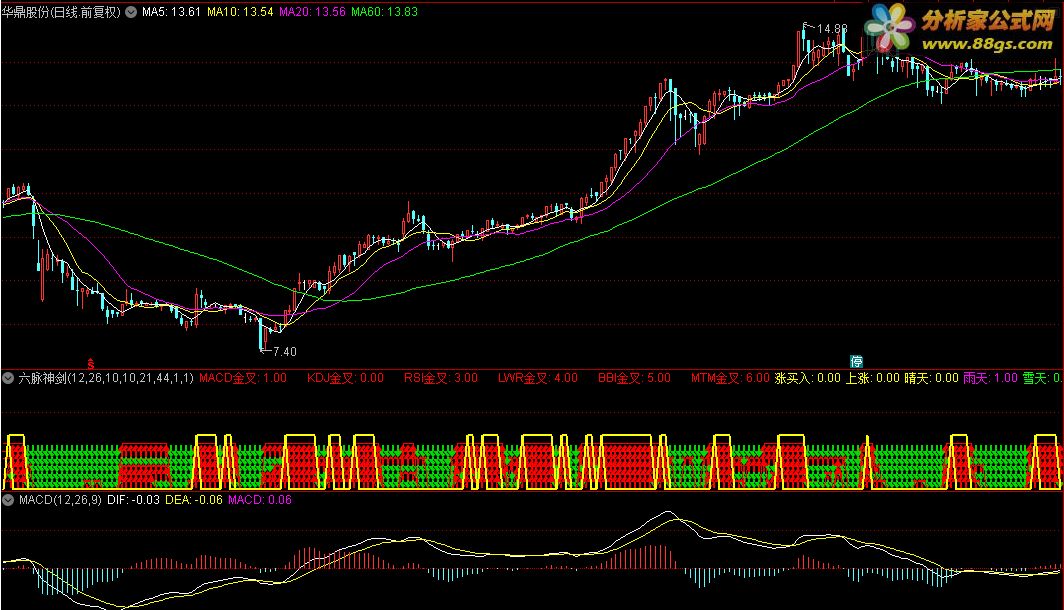
Task: Select the MACD金叉: 1.00 value
Action: click(243, 378)
